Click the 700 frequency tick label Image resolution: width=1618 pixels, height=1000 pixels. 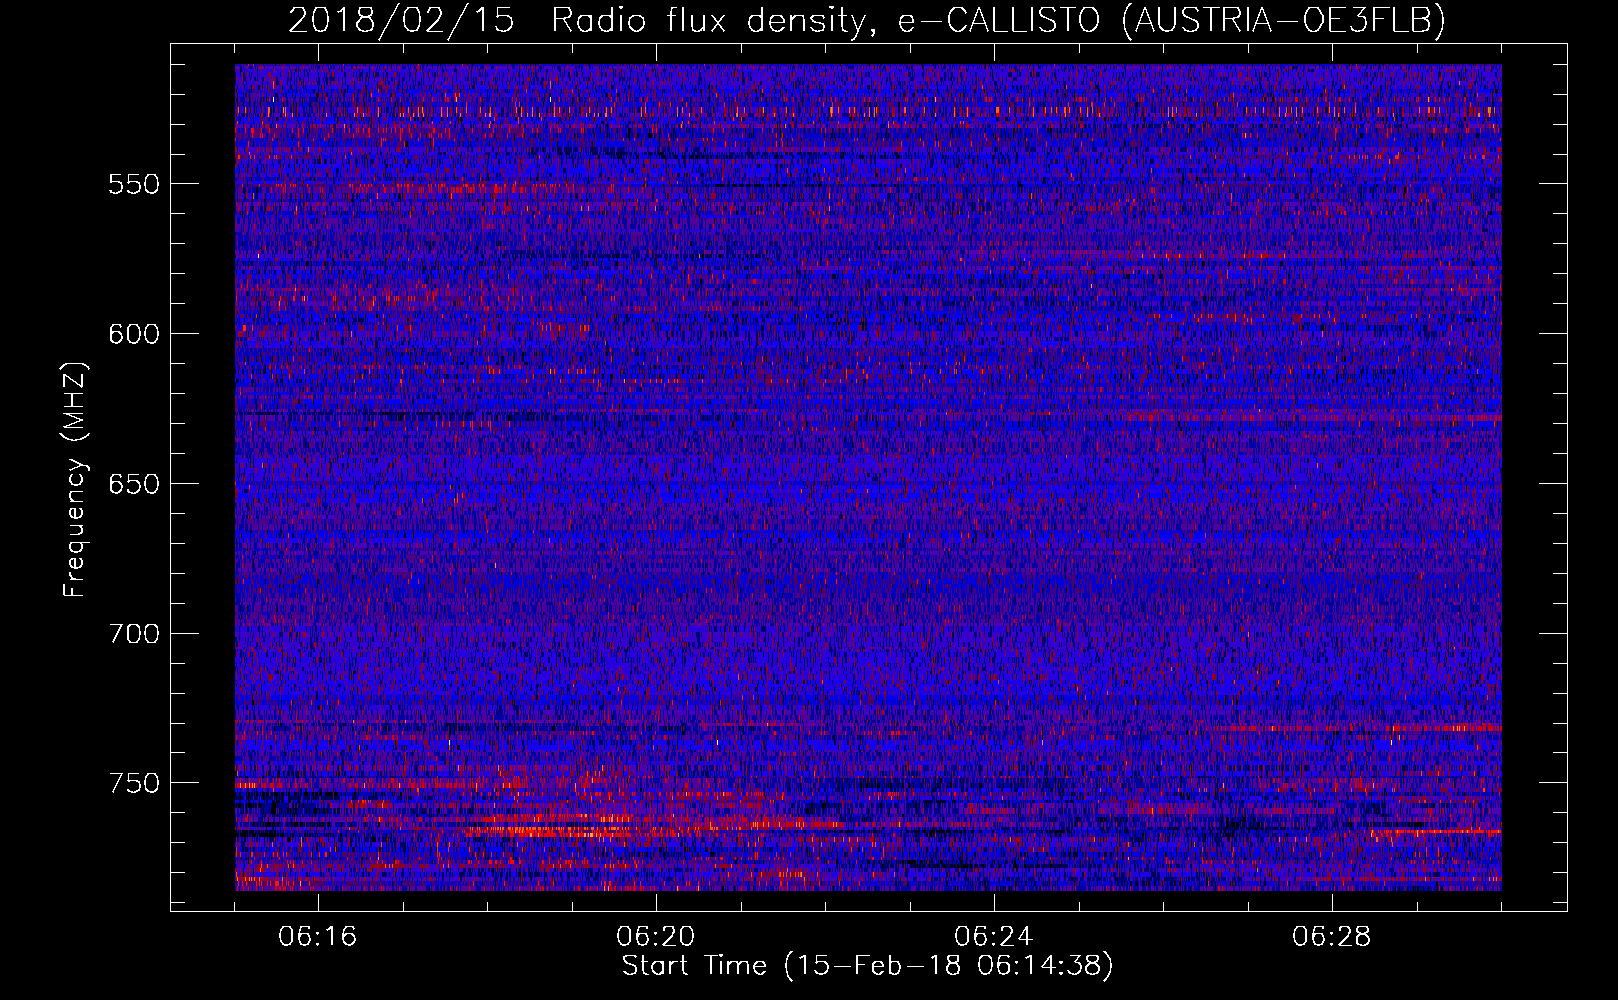[x=134, y=634]
